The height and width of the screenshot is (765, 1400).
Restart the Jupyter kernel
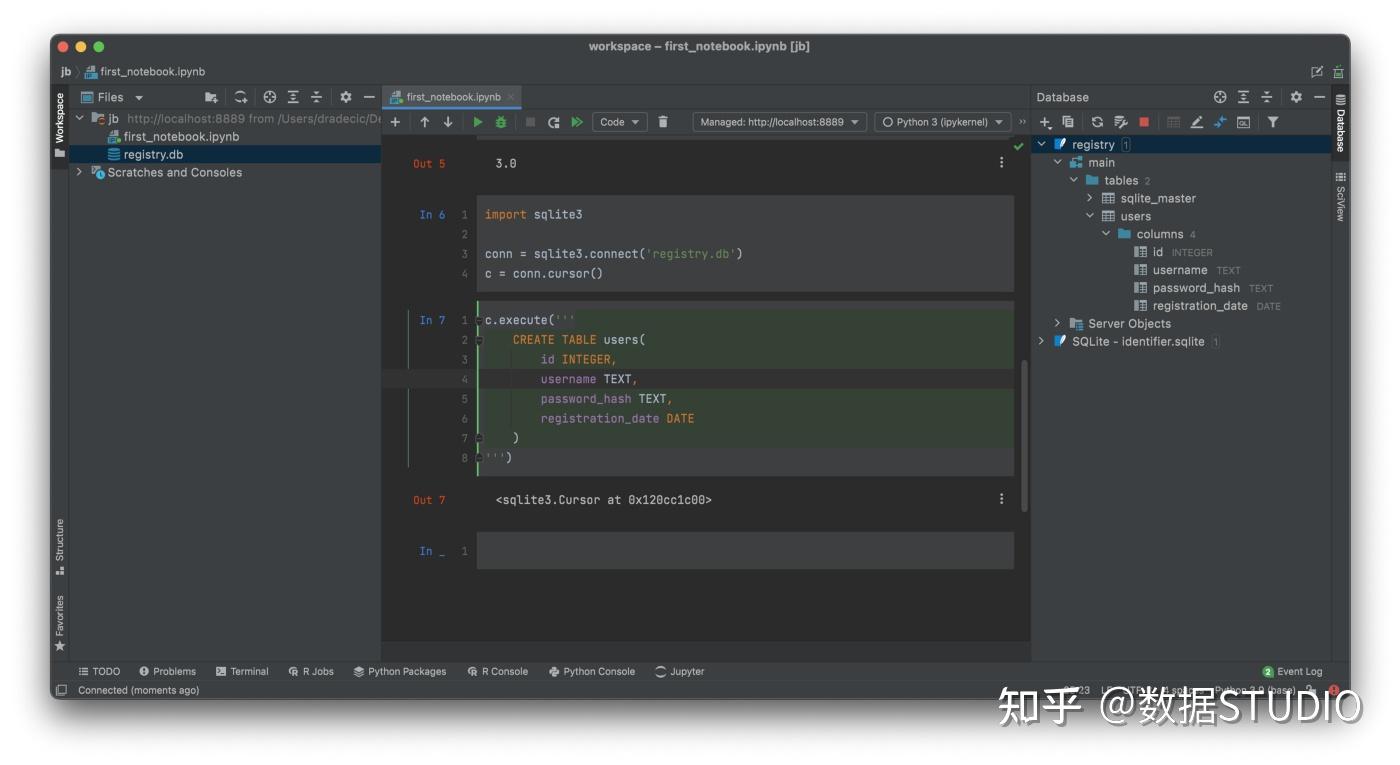553,121
